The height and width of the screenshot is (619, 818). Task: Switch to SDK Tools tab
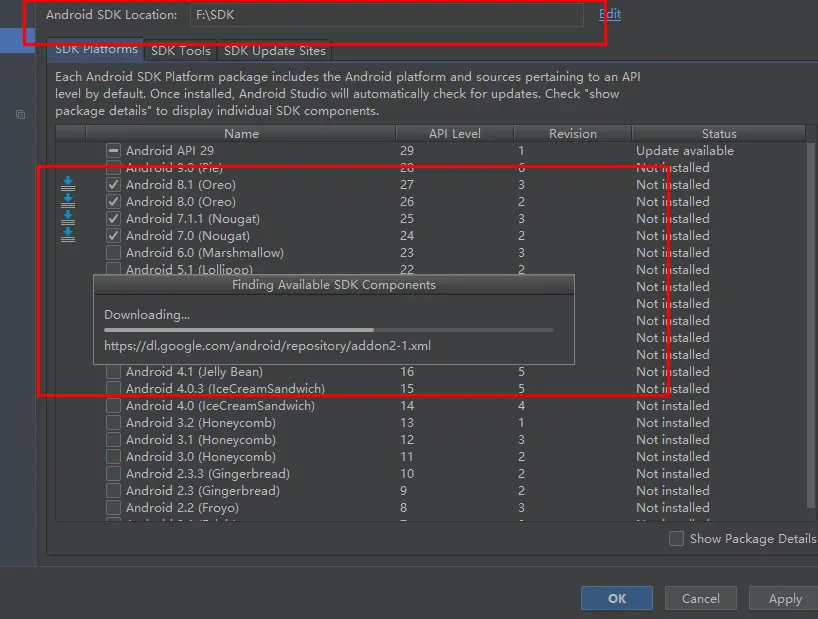point(181,51)
